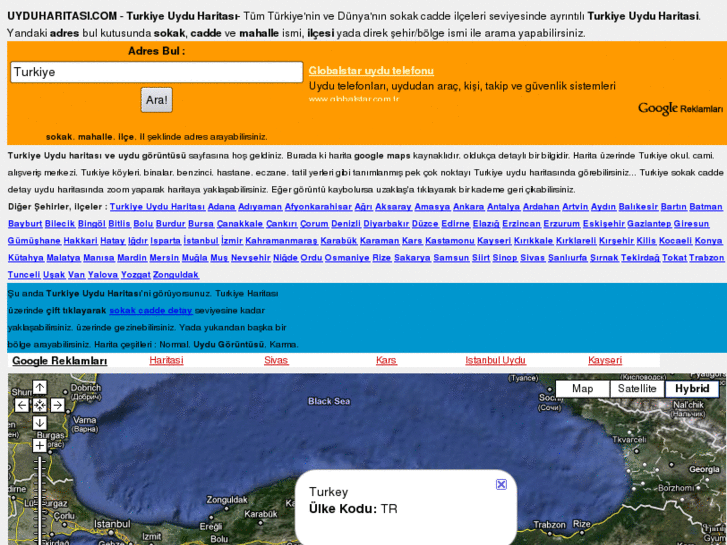Open www.globalstar.com.tr ad URL
Image resolution: width=727 pixels, height=545 pixels.
point(354,99)
